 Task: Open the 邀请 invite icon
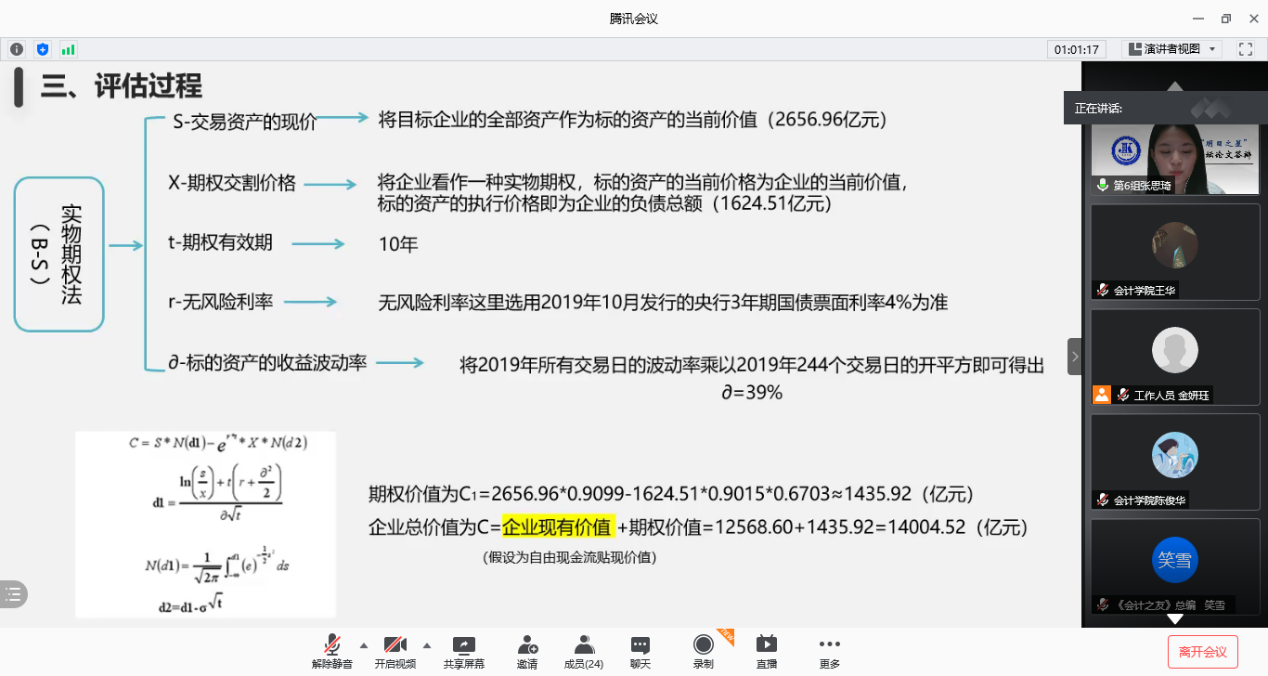527,650
